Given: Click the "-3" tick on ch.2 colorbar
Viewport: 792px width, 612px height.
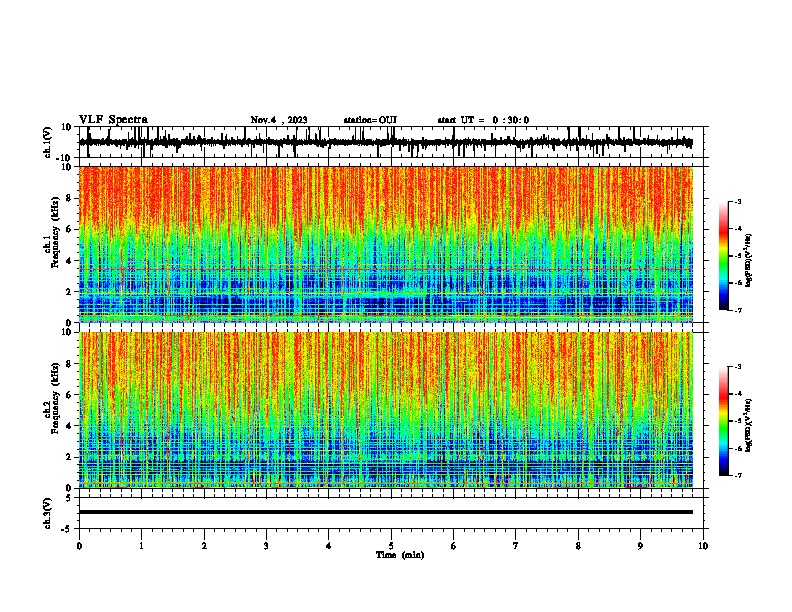Looking at the screenshot, I should click(x=737, y=367).
